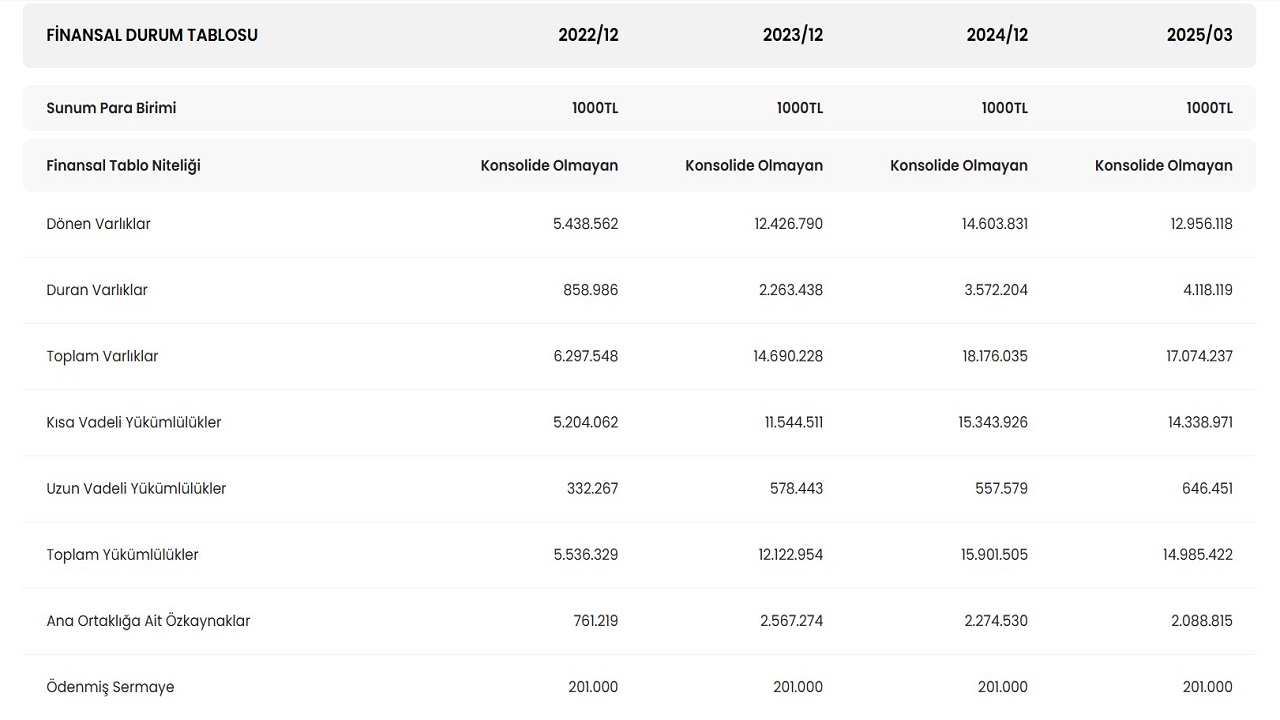Select the 2024/12 period header
This screenshot has height=720, width=1280.
(996, 35)
